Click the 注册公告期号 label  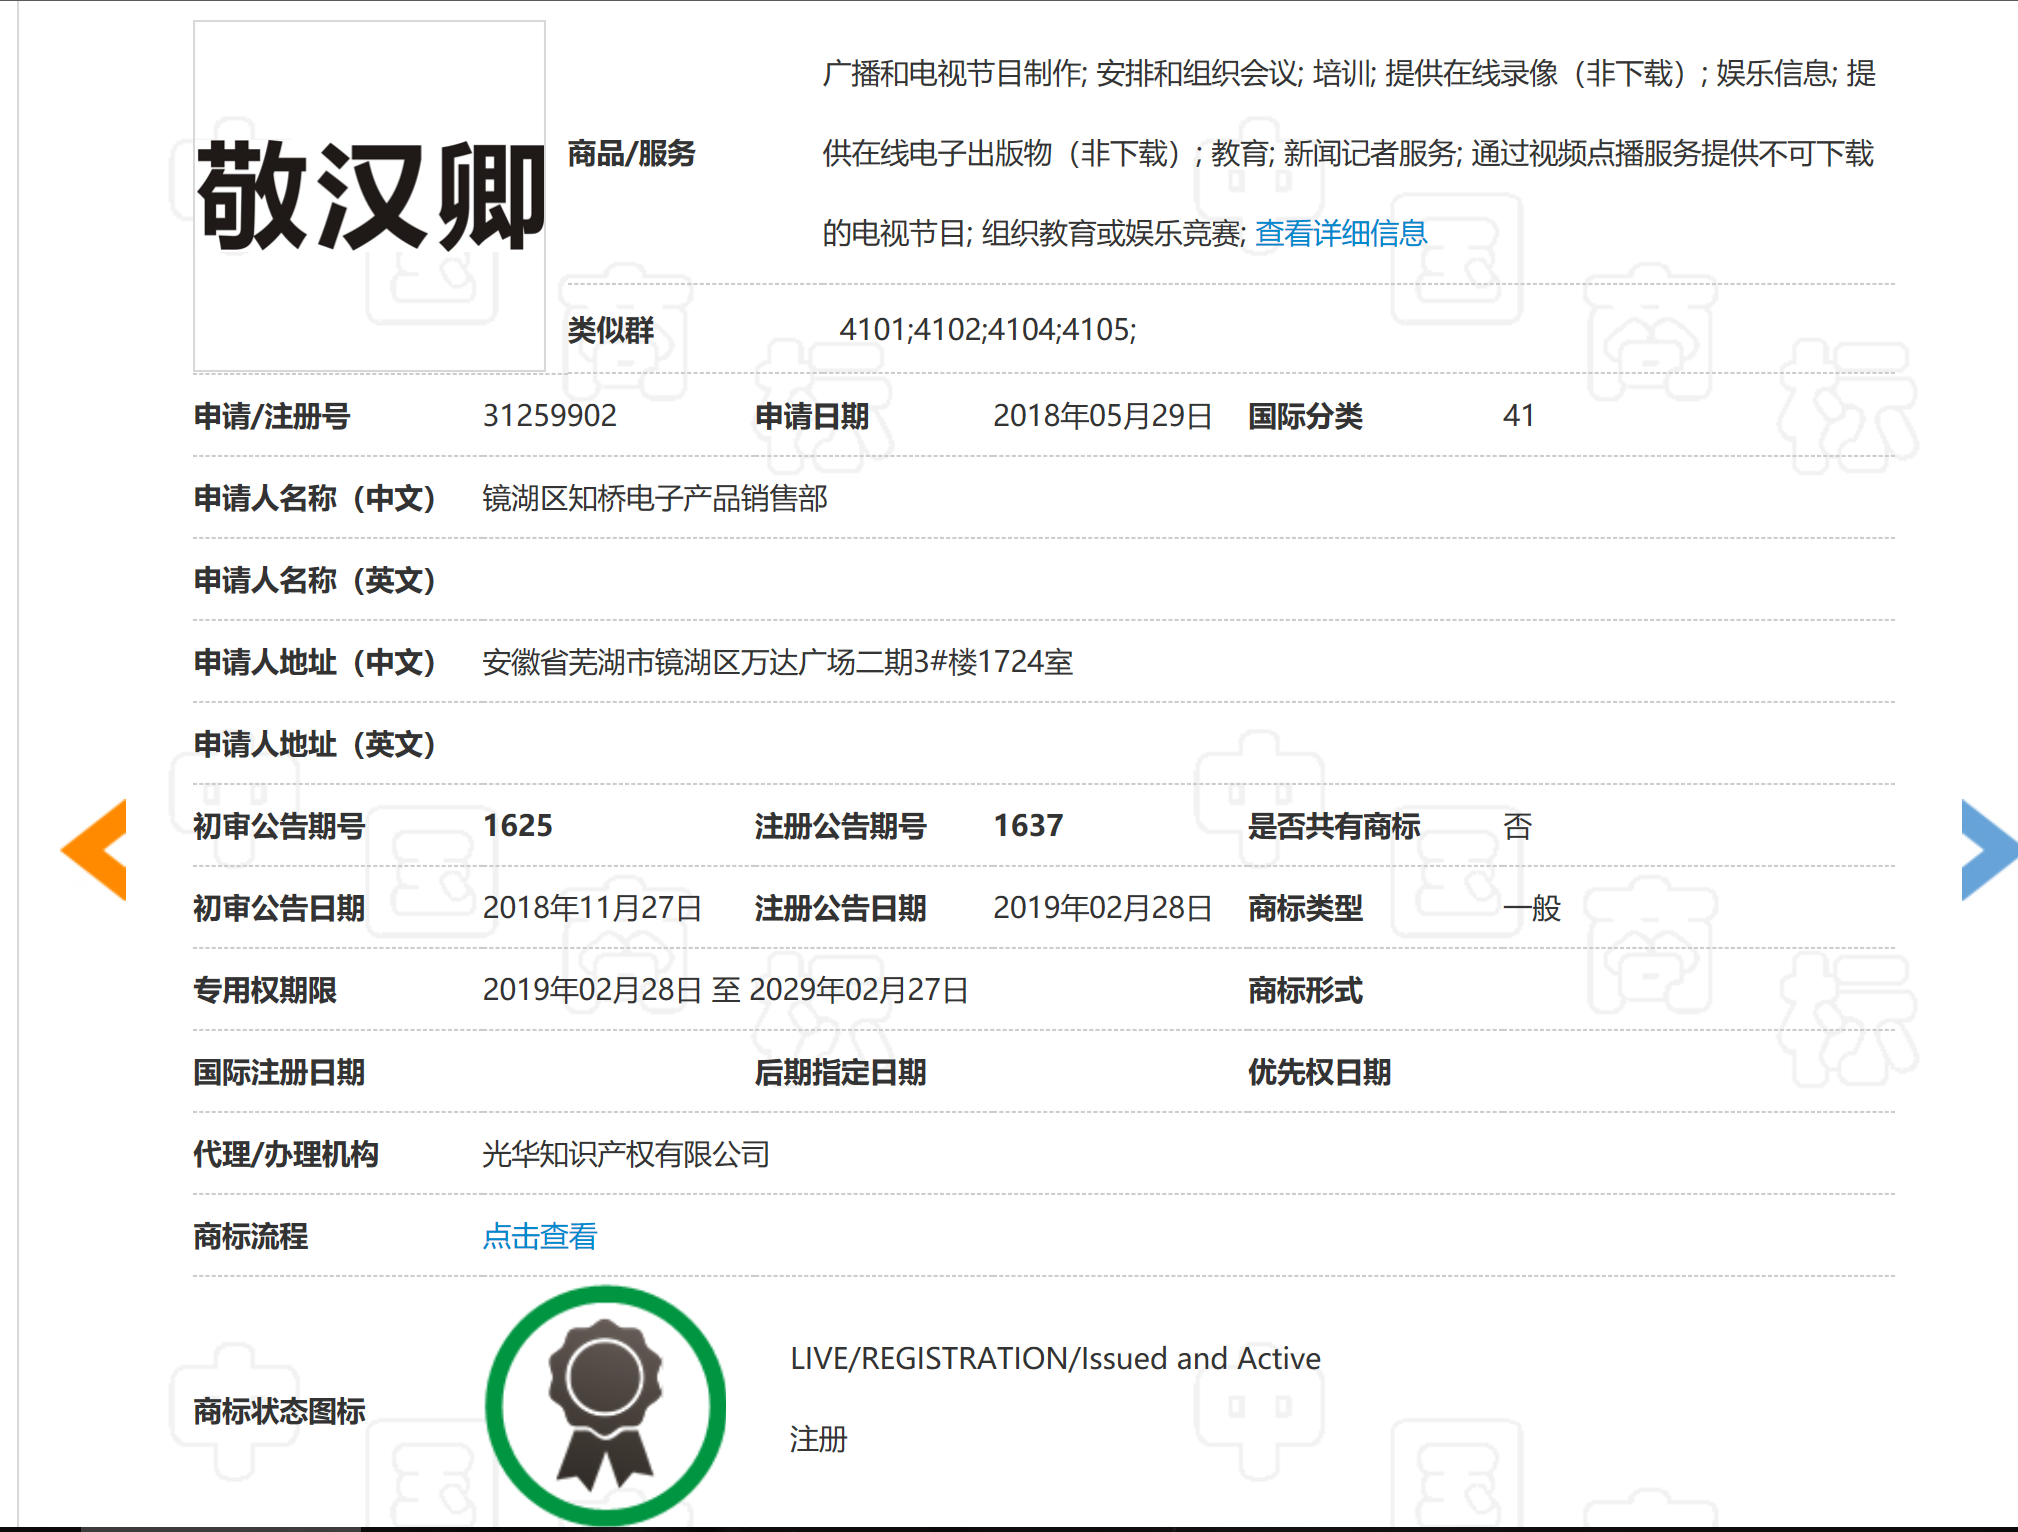840,825
